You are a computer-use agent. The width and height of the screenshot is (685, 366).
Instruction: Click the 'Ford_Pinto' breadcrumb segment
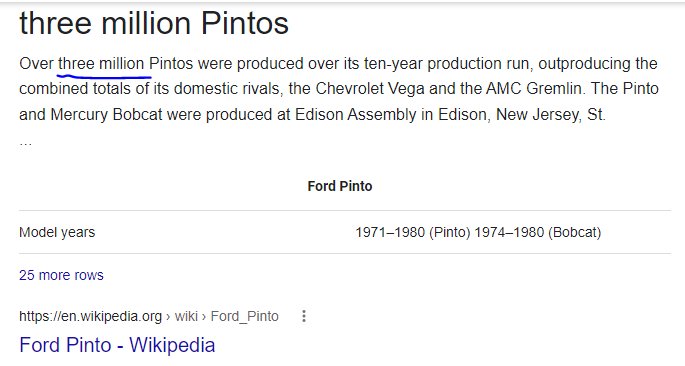point(245,316)
